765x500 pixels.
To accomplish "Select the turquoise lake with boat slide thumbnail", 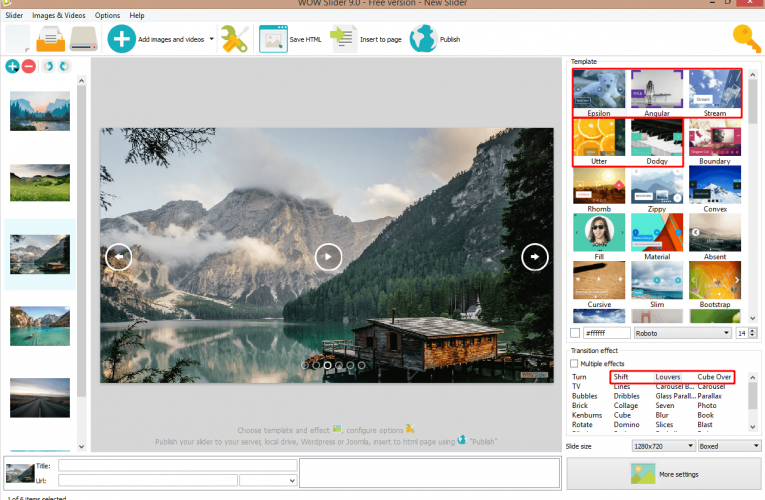I will (40, 326).
